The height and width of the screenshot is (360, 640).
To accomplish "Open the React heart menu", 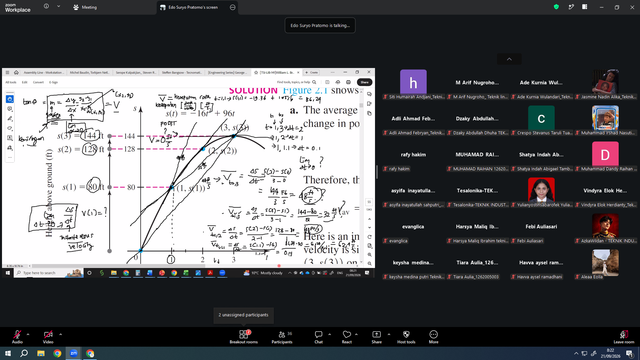I will 347,337.
